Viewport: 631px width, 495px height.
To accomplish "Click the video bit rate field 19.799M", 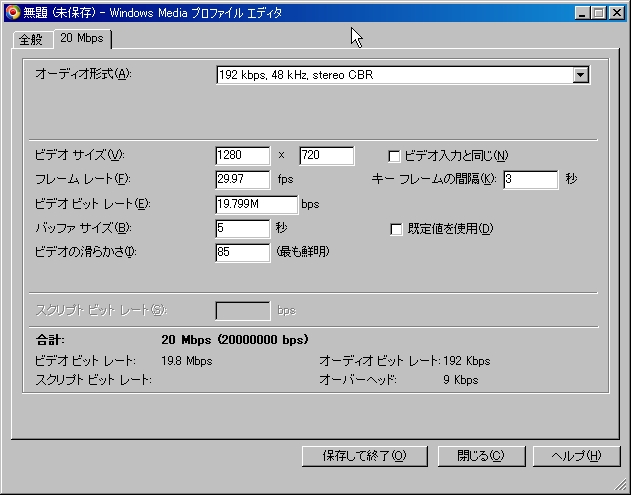I will (257, 204).
